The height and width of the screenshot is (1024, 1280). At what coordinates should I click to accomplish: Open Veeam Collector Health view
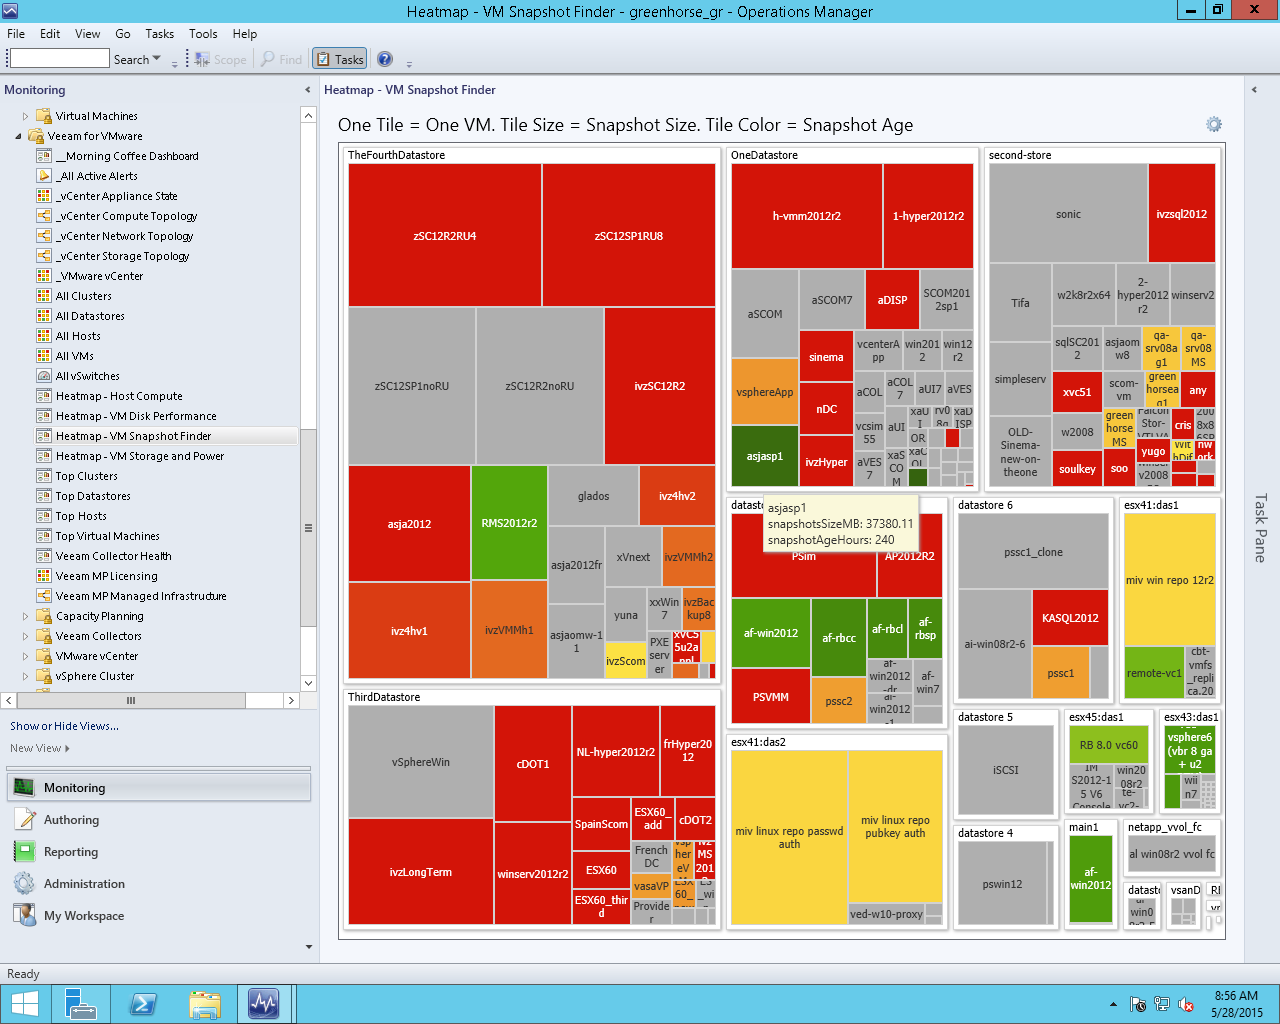pyautogui.click(x=114, y=556)
